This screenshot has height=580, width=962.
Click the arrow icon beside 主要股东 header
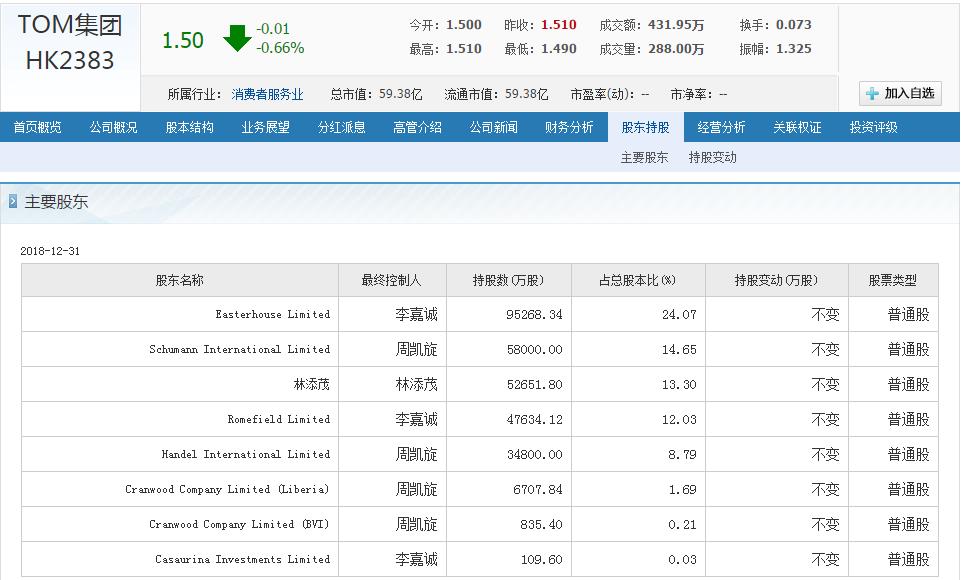(x=13, y=201)
